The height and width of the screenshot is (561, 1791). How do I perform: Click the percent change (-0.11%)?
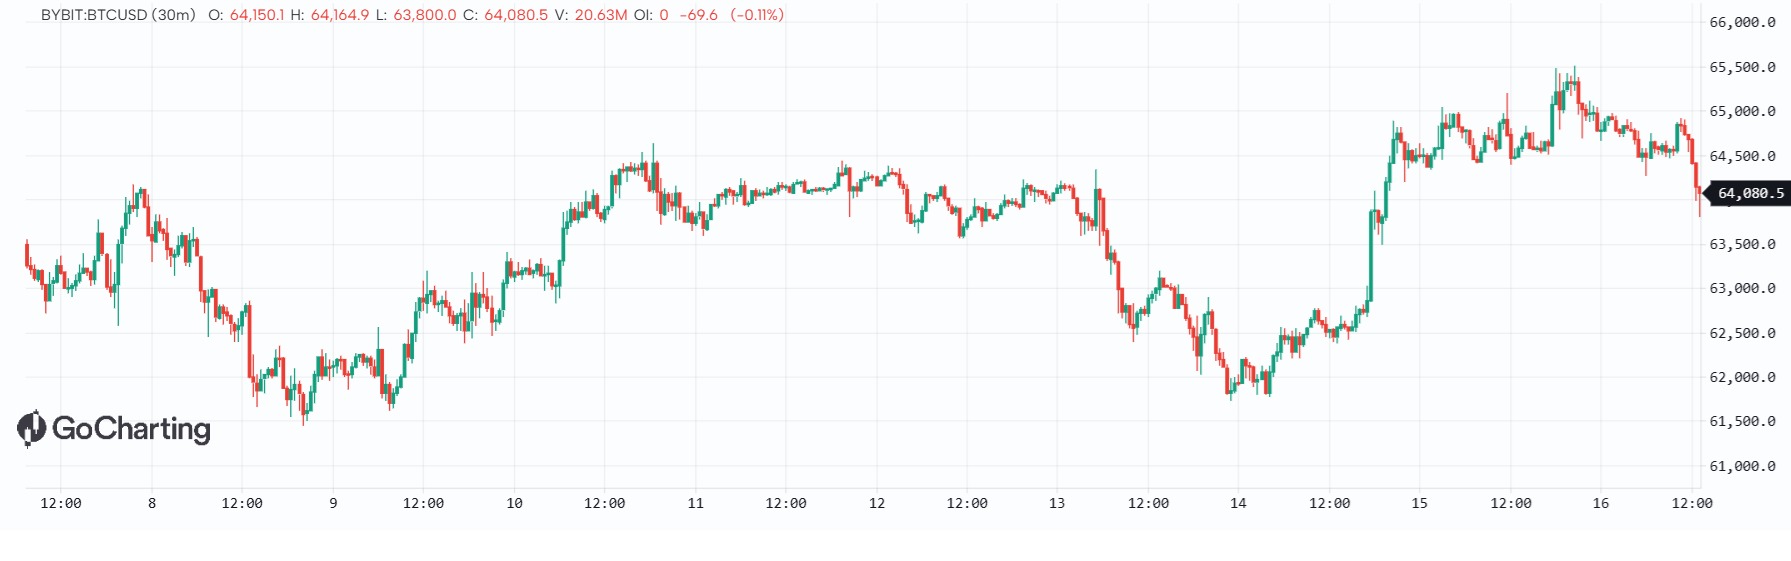(757, 15)
